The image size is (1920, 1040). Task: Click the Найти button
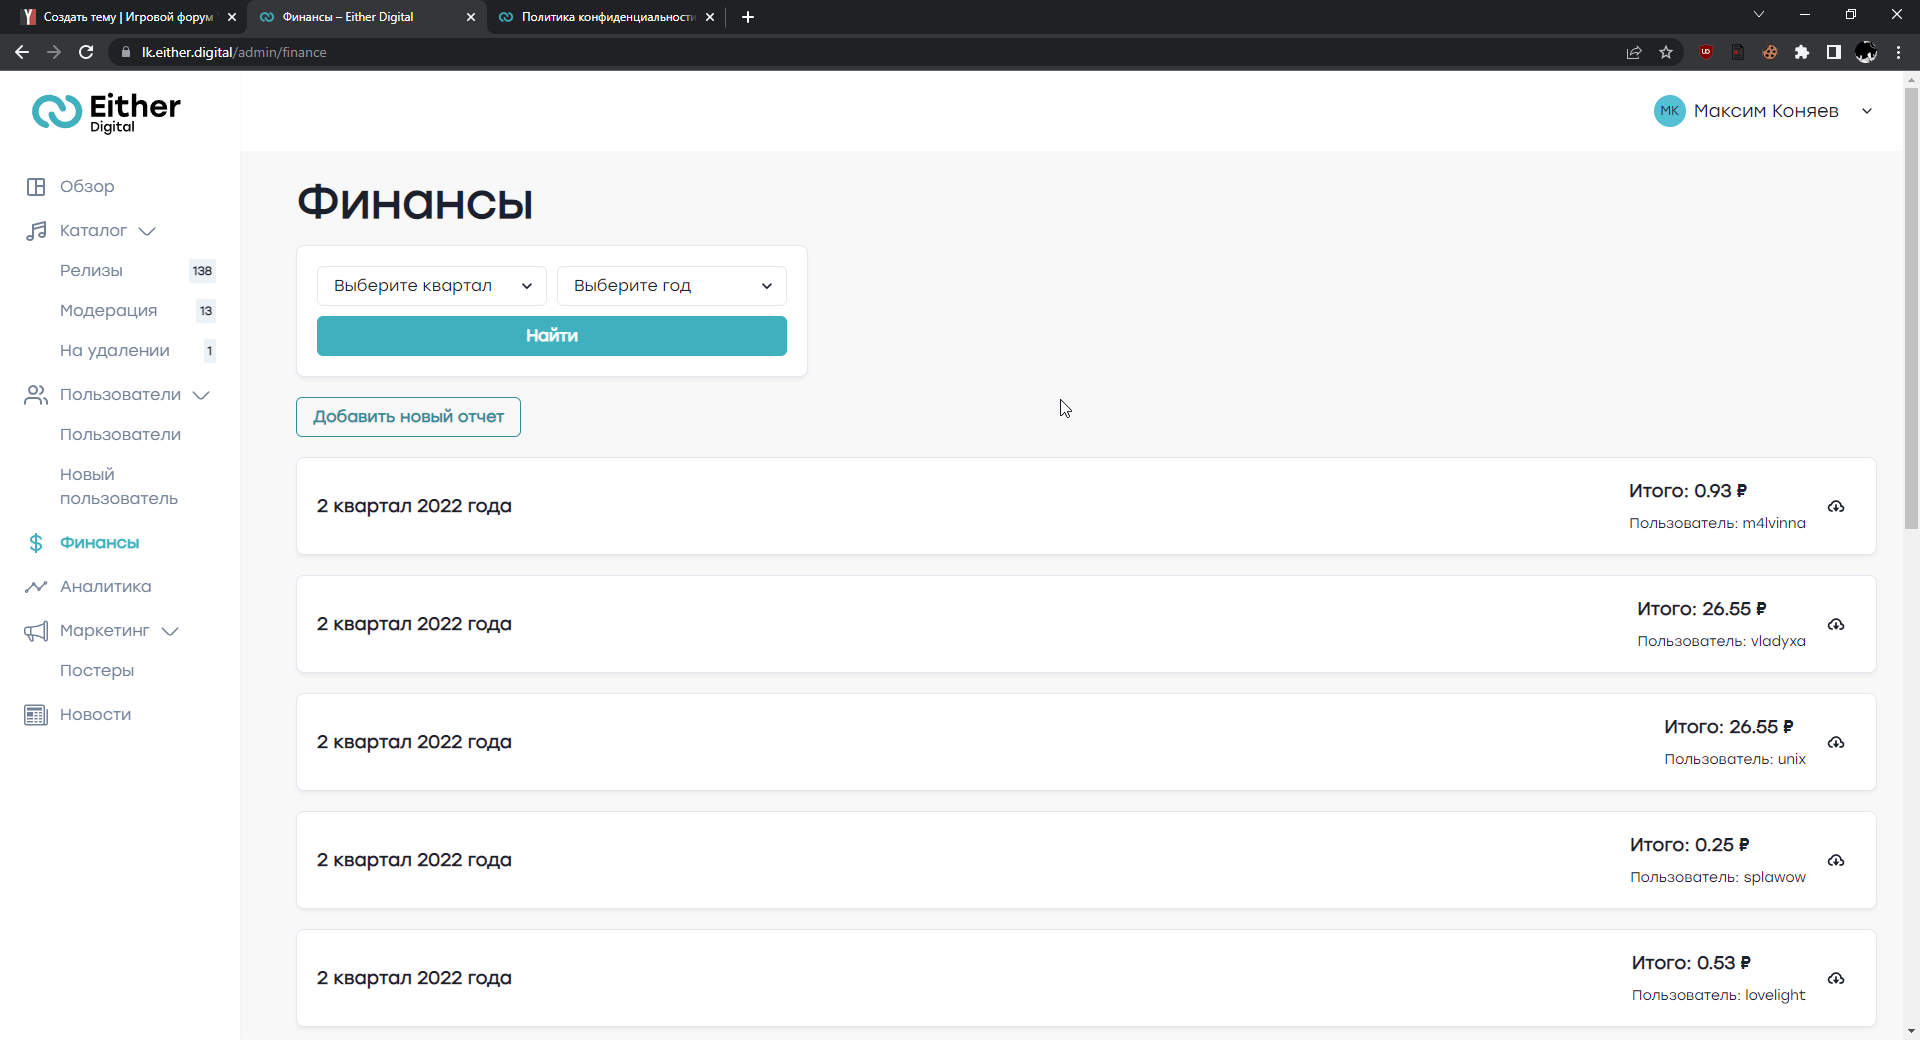(x=551, y=336)
